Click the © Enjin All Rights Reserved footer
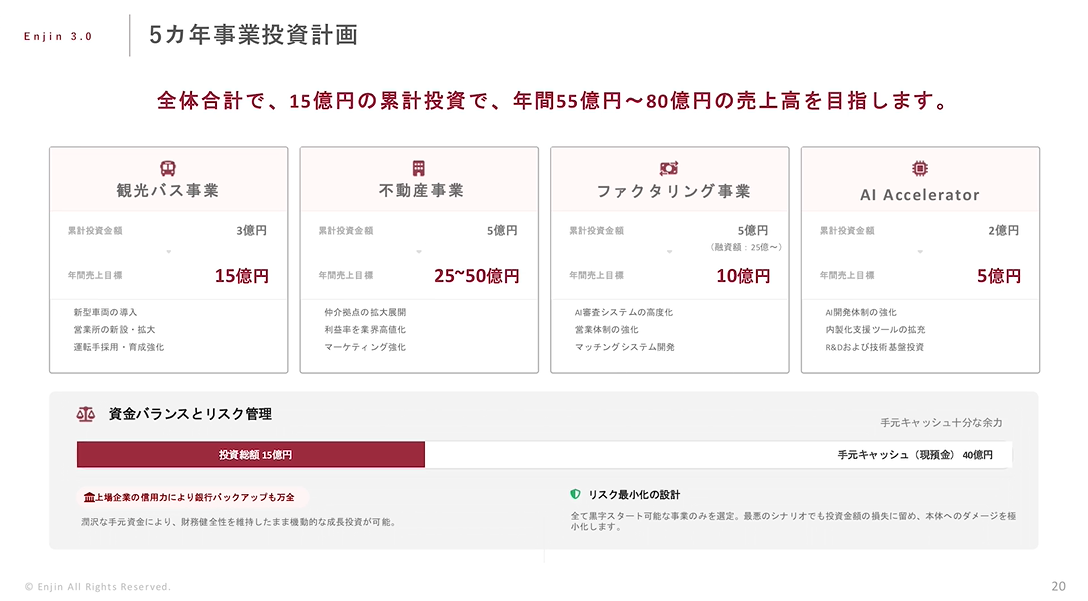Viewport: 1088px width, 601px height. pos(98,586)
